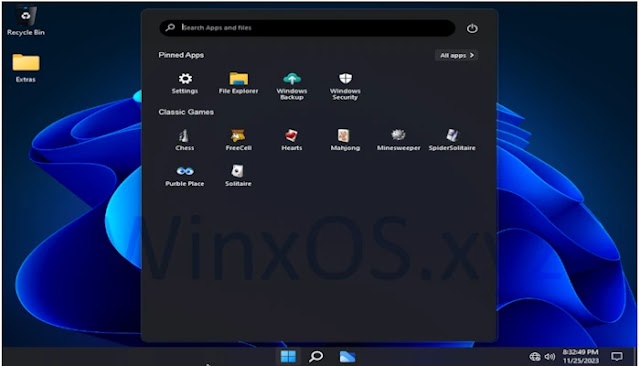Launch File Explorer pinned app

pos(238,83)
